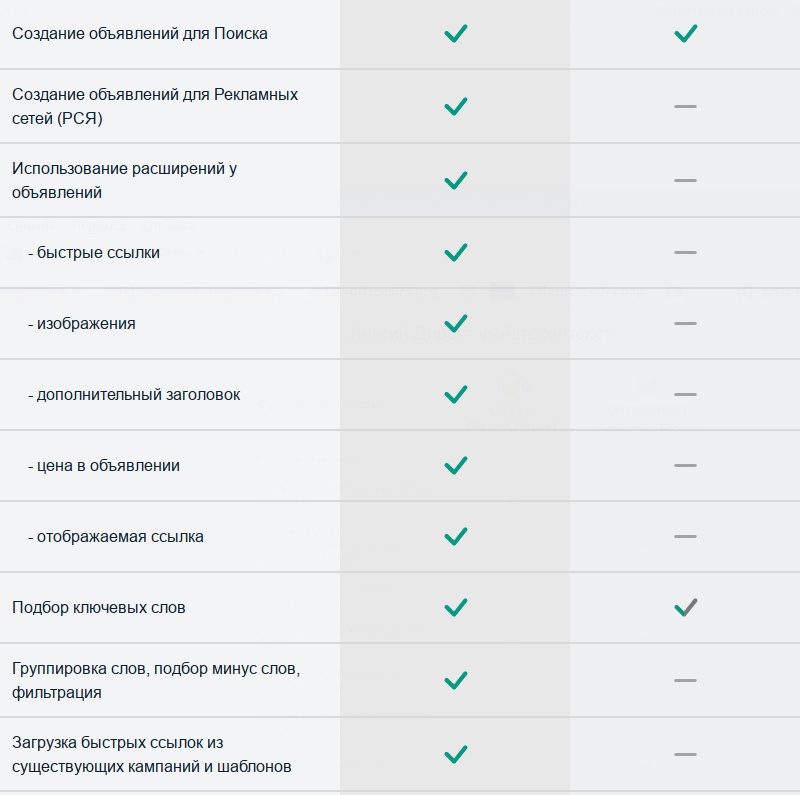Click the dash in Рекламных сетей (РСЯ) row

[x=685, y=107]
